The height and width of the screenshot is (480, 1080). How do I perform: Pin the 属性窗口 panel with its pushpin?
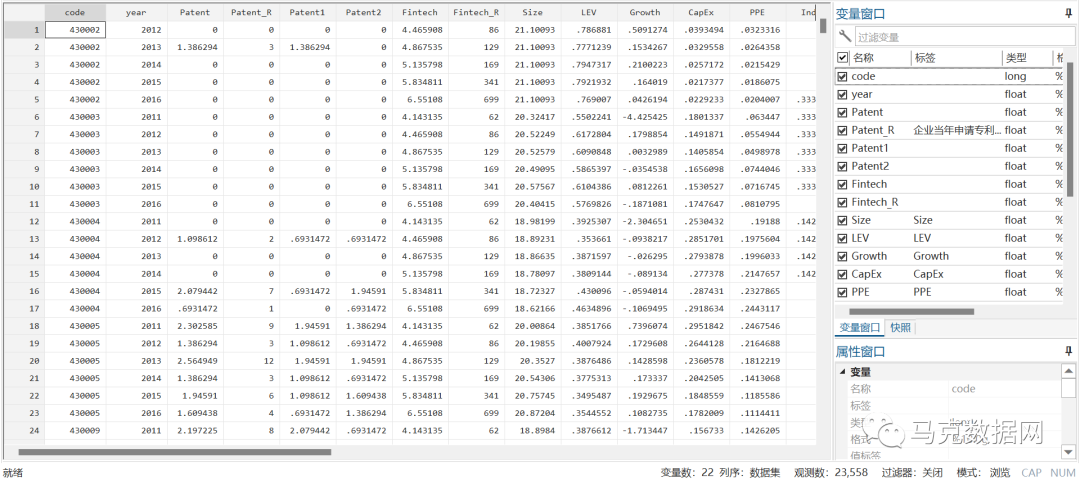click(1067, 352)
